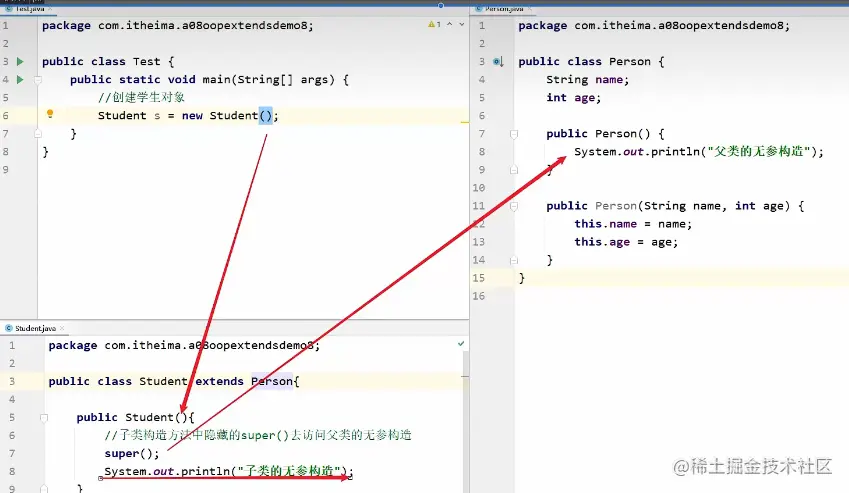Click println "父类的无参构造" string in Person.java
The image size is (849, 493).
[x=759, y=152]
